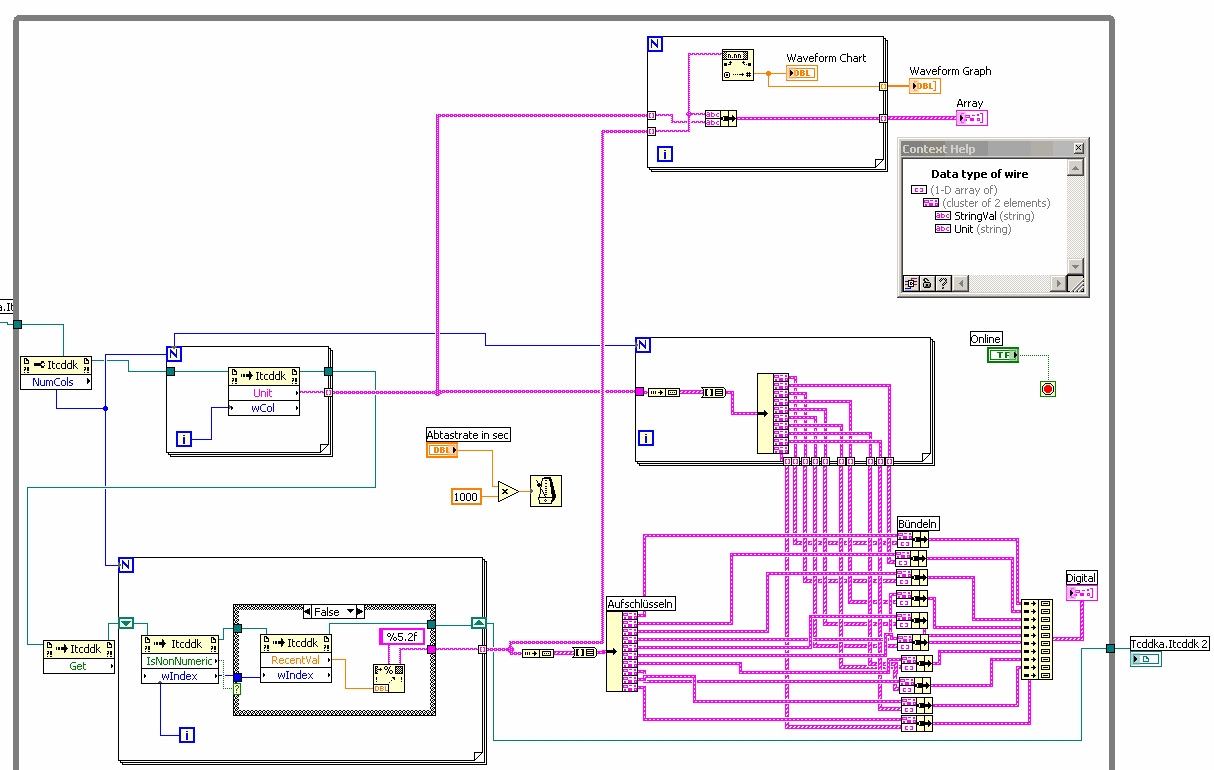Select the Waveform Graph indicator terminal
Viewport: 1214px width, 770px height.
pyautogui.click(x=925, y=86)
